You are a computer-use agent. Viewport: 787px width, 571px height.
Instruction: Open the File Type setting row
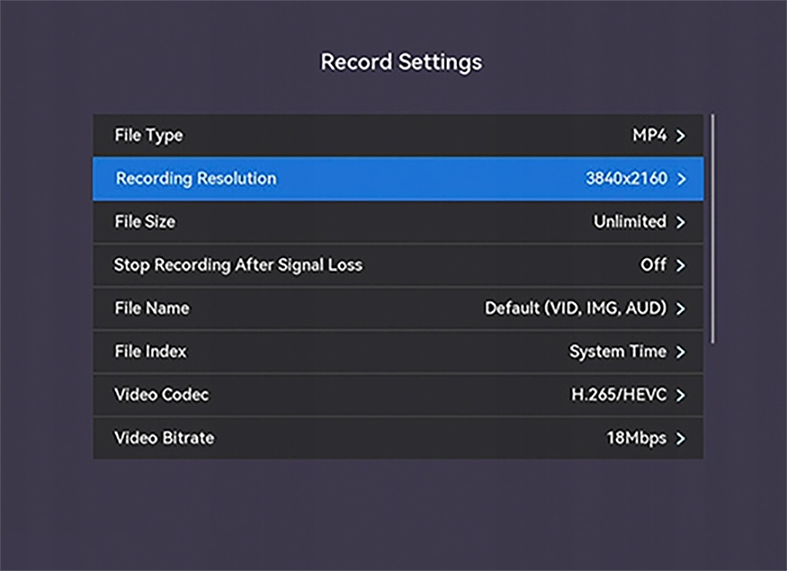coord(150,136)
